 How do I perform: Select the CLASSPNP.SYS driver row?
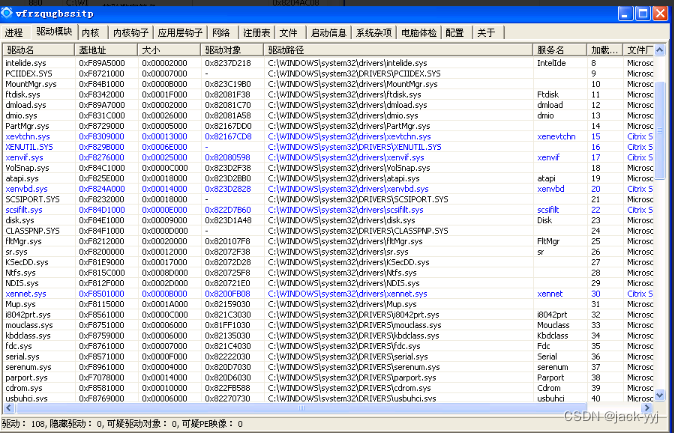point(329,231)
